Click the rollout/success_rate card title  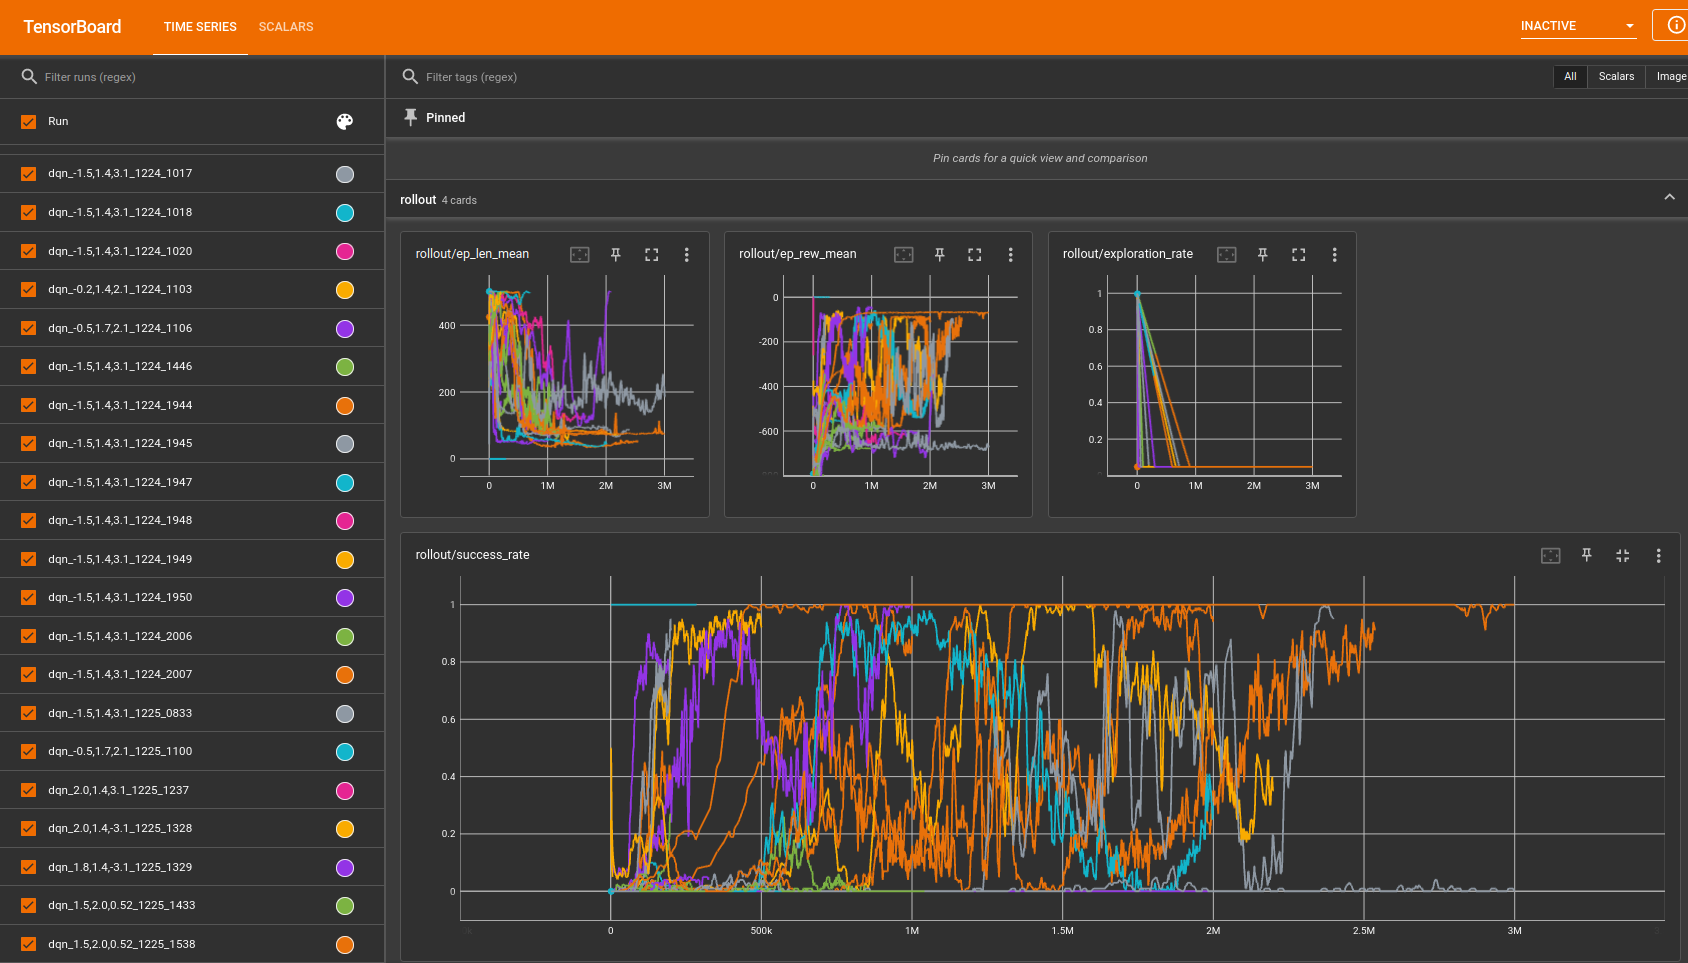point(472,555)
